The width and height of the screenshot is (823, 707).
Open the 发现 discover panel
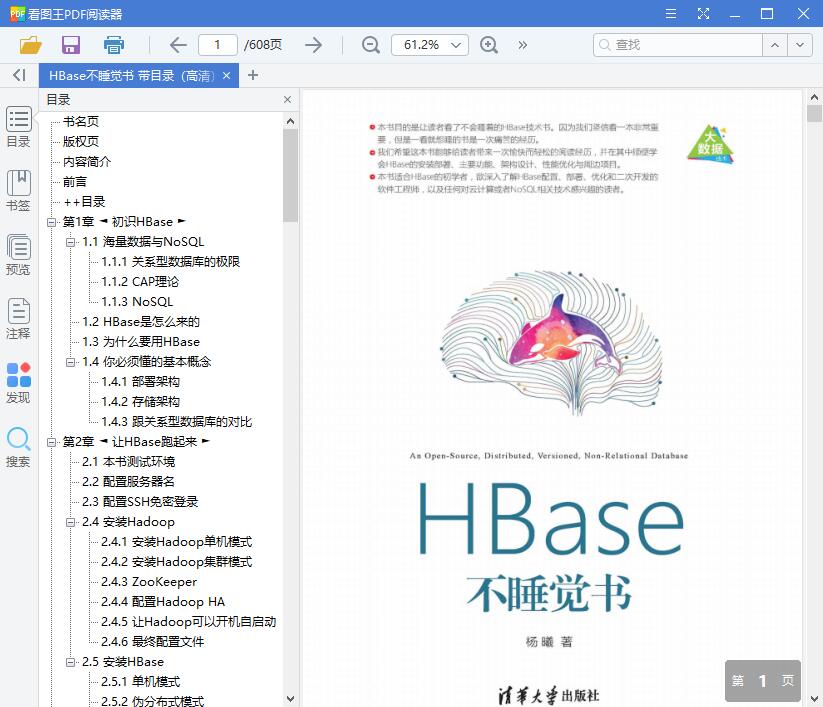click(18, 383)
